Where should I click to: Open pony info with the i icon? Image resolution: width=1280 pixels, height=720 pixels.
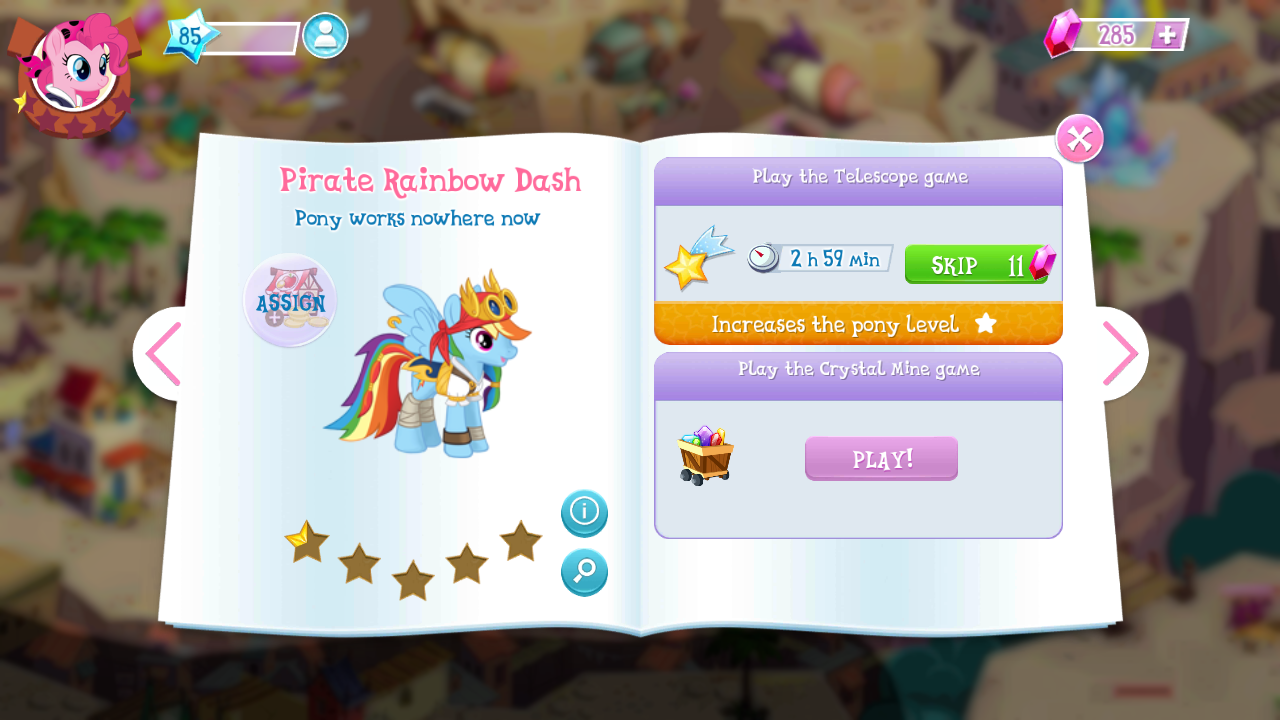click(584, 513)
